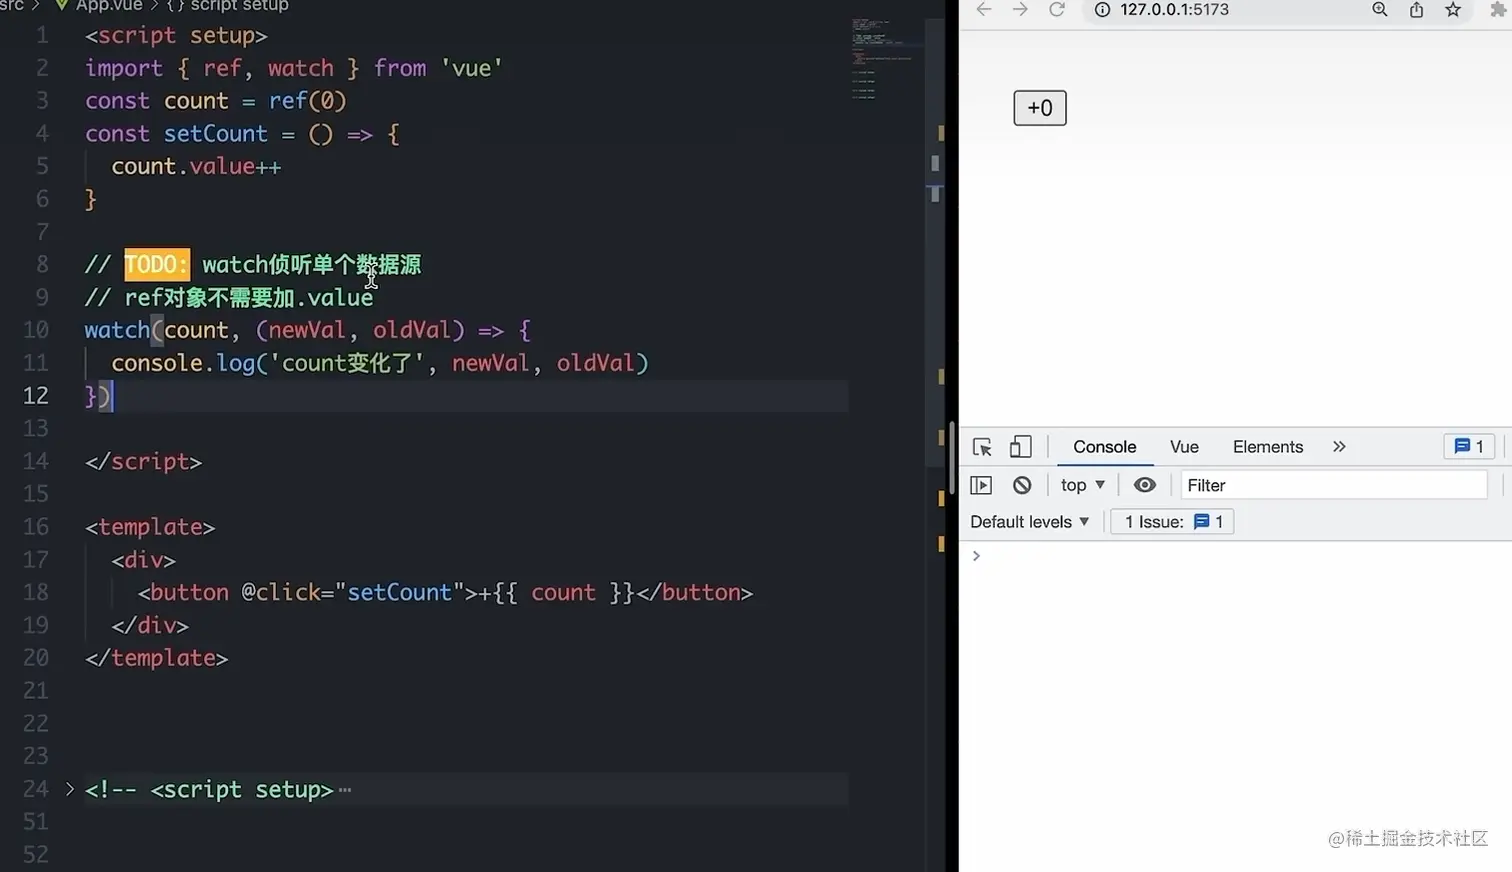Click the console prompt chevron

tap(976, 556)
